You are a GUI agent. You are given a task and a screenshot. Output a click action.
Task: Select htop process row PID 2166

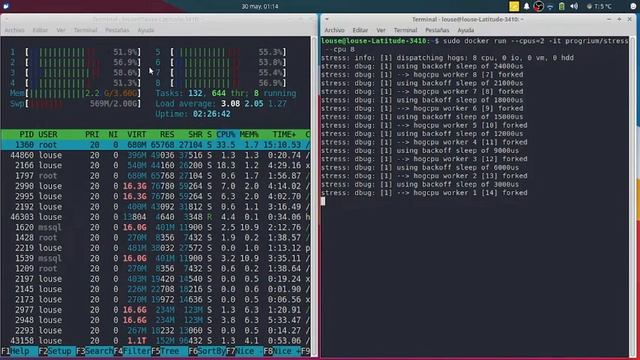pos(156,165)
